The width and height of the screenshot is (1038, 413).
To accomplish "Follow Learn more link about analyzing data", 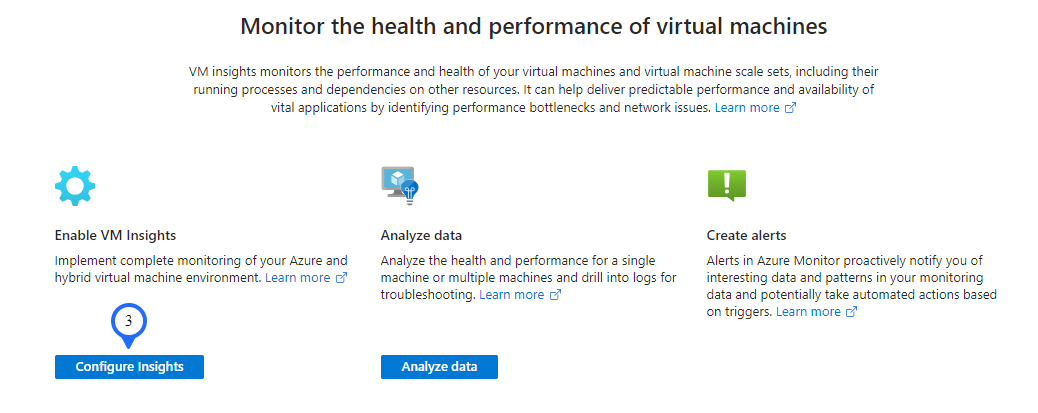I will pyautogui.click(x=512, y=295).
